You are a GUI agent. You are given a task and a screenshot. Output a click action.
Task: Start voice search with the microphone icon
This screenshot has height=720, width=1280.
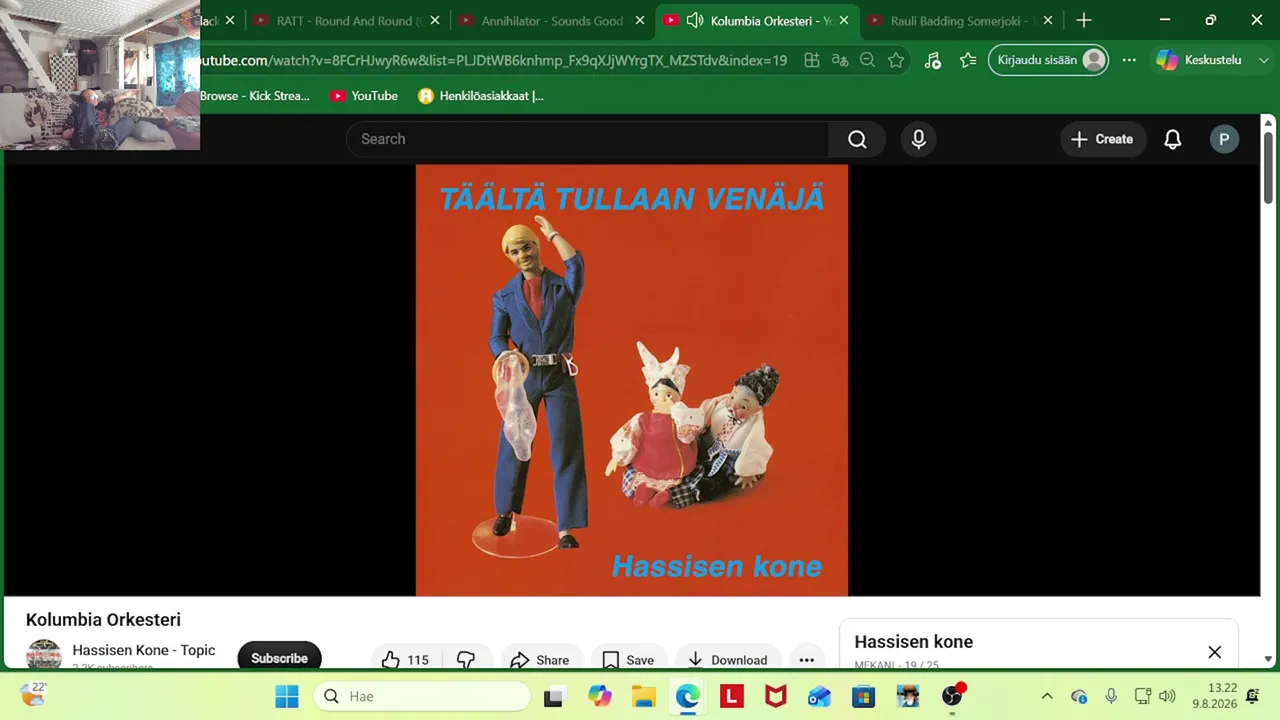coord(919,139)
